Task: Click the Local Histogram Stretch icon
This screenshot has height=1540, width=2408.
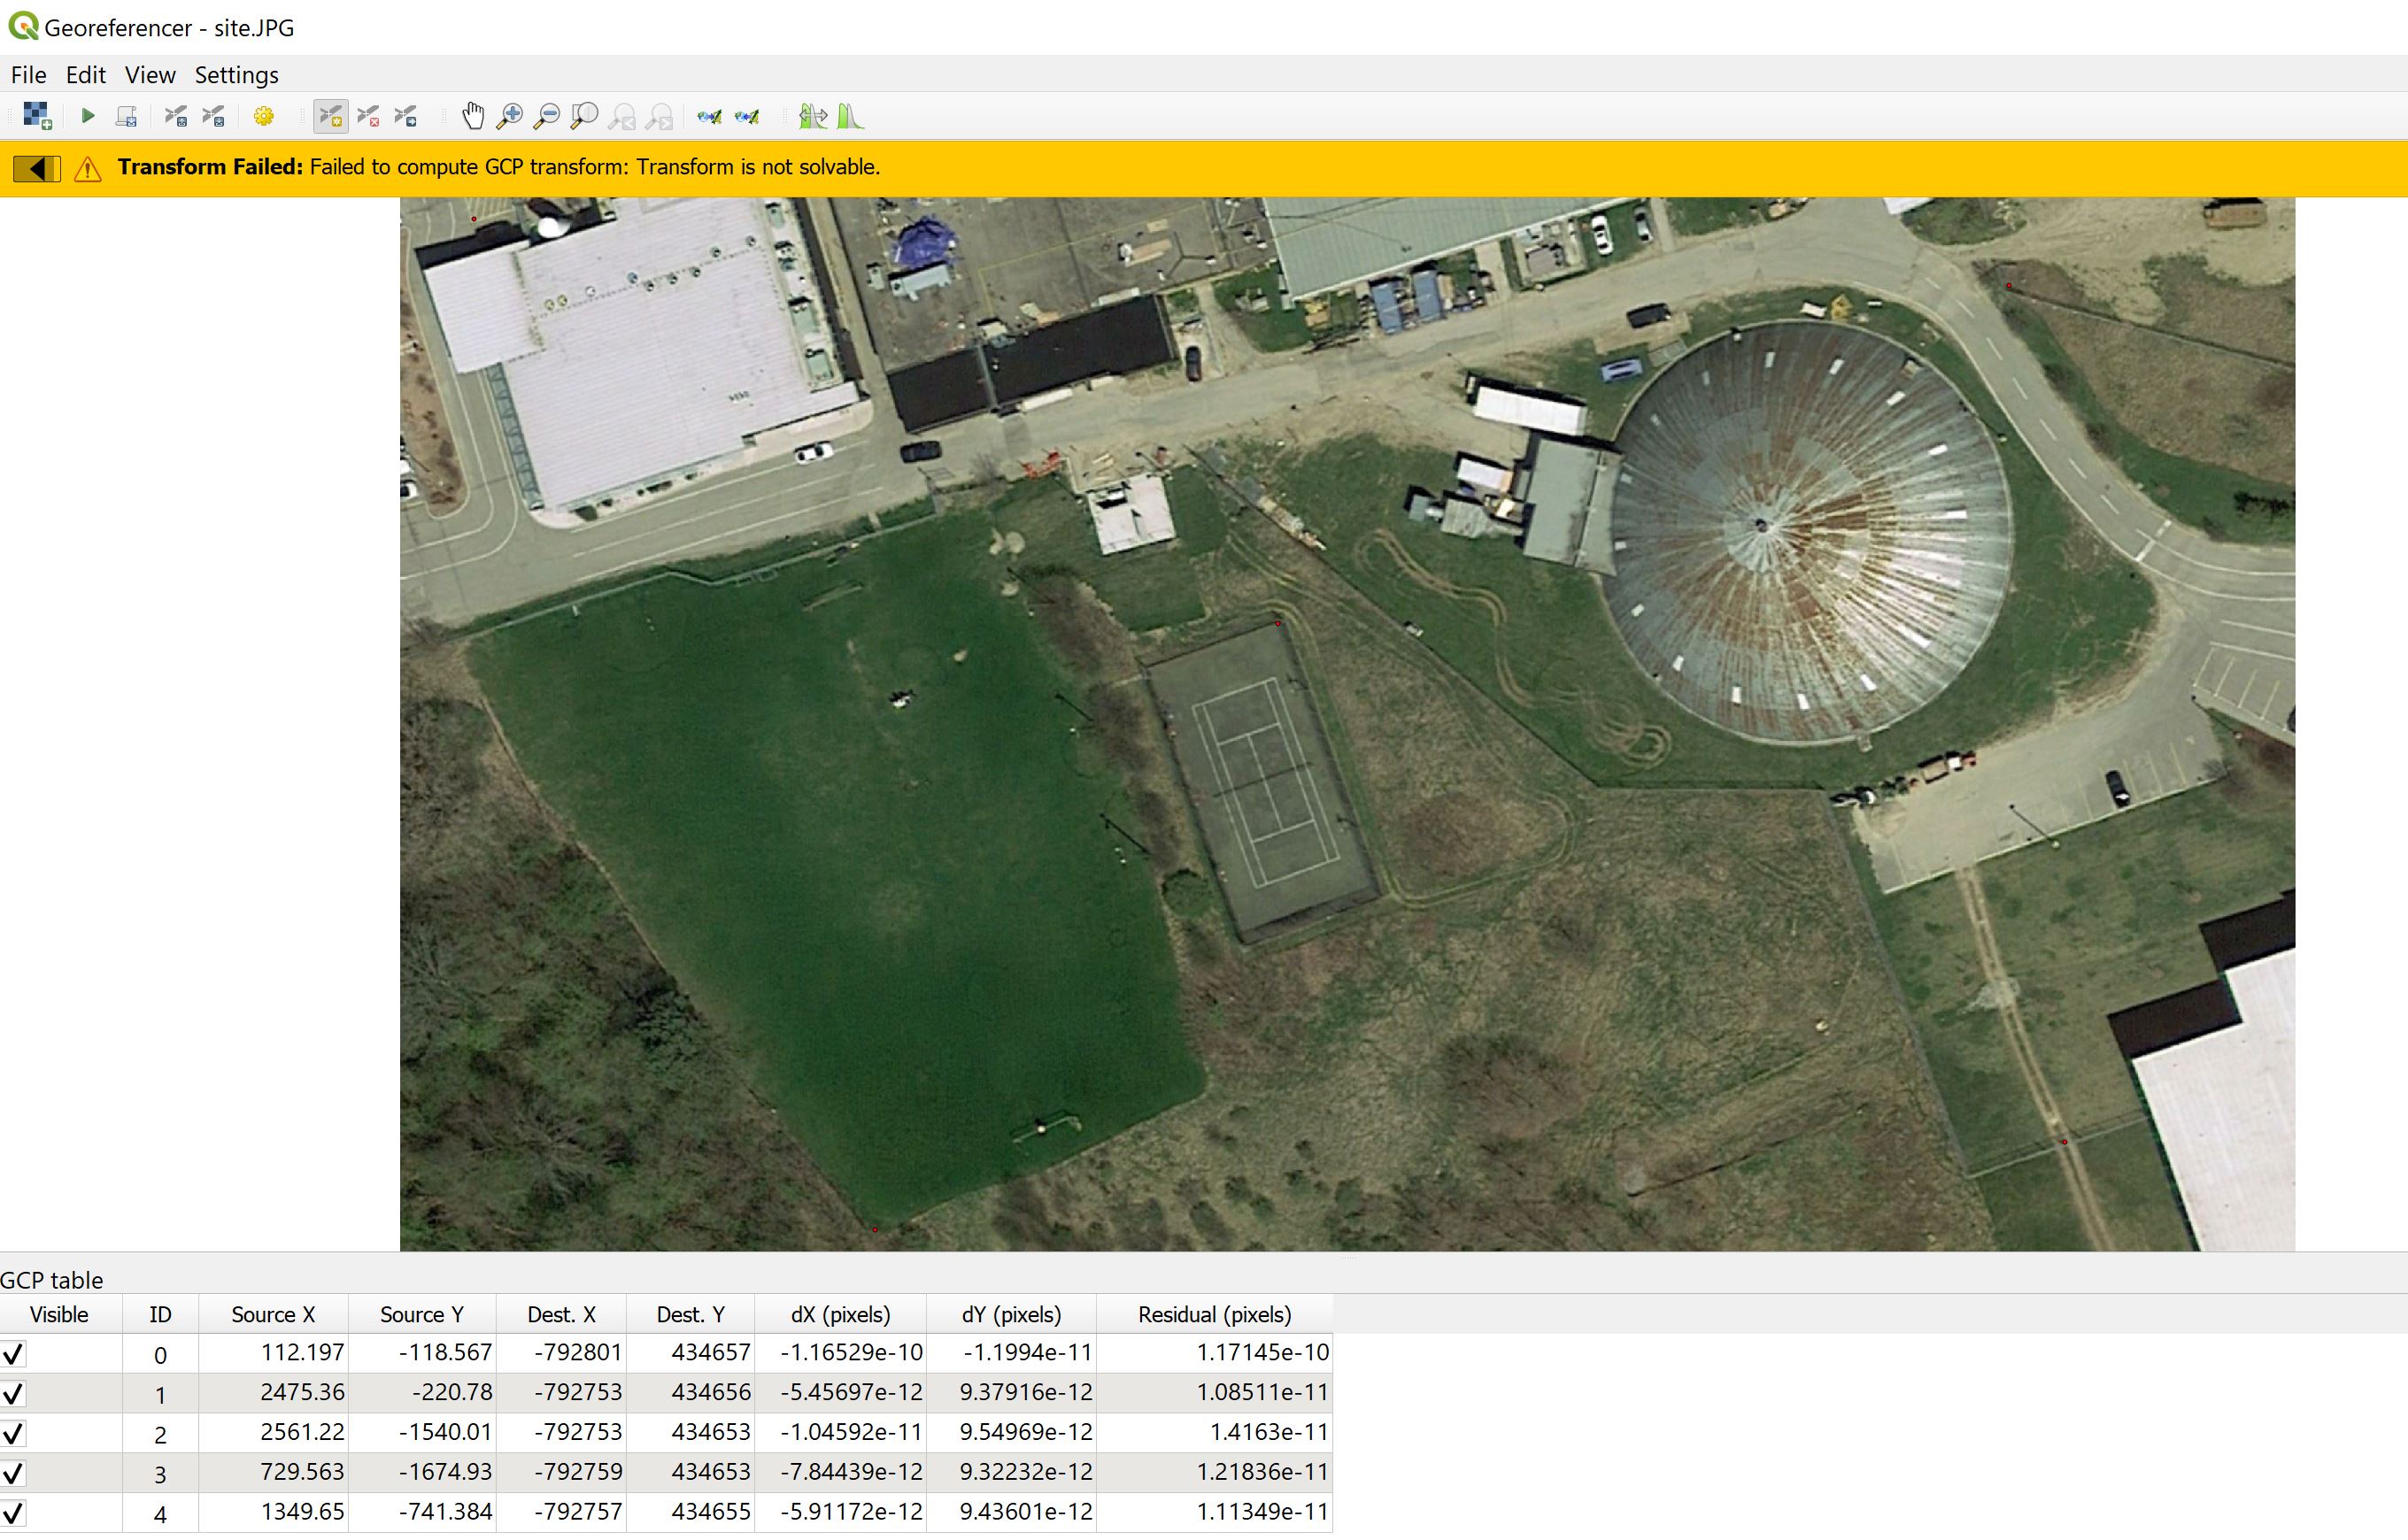Action: click(850, 117)
